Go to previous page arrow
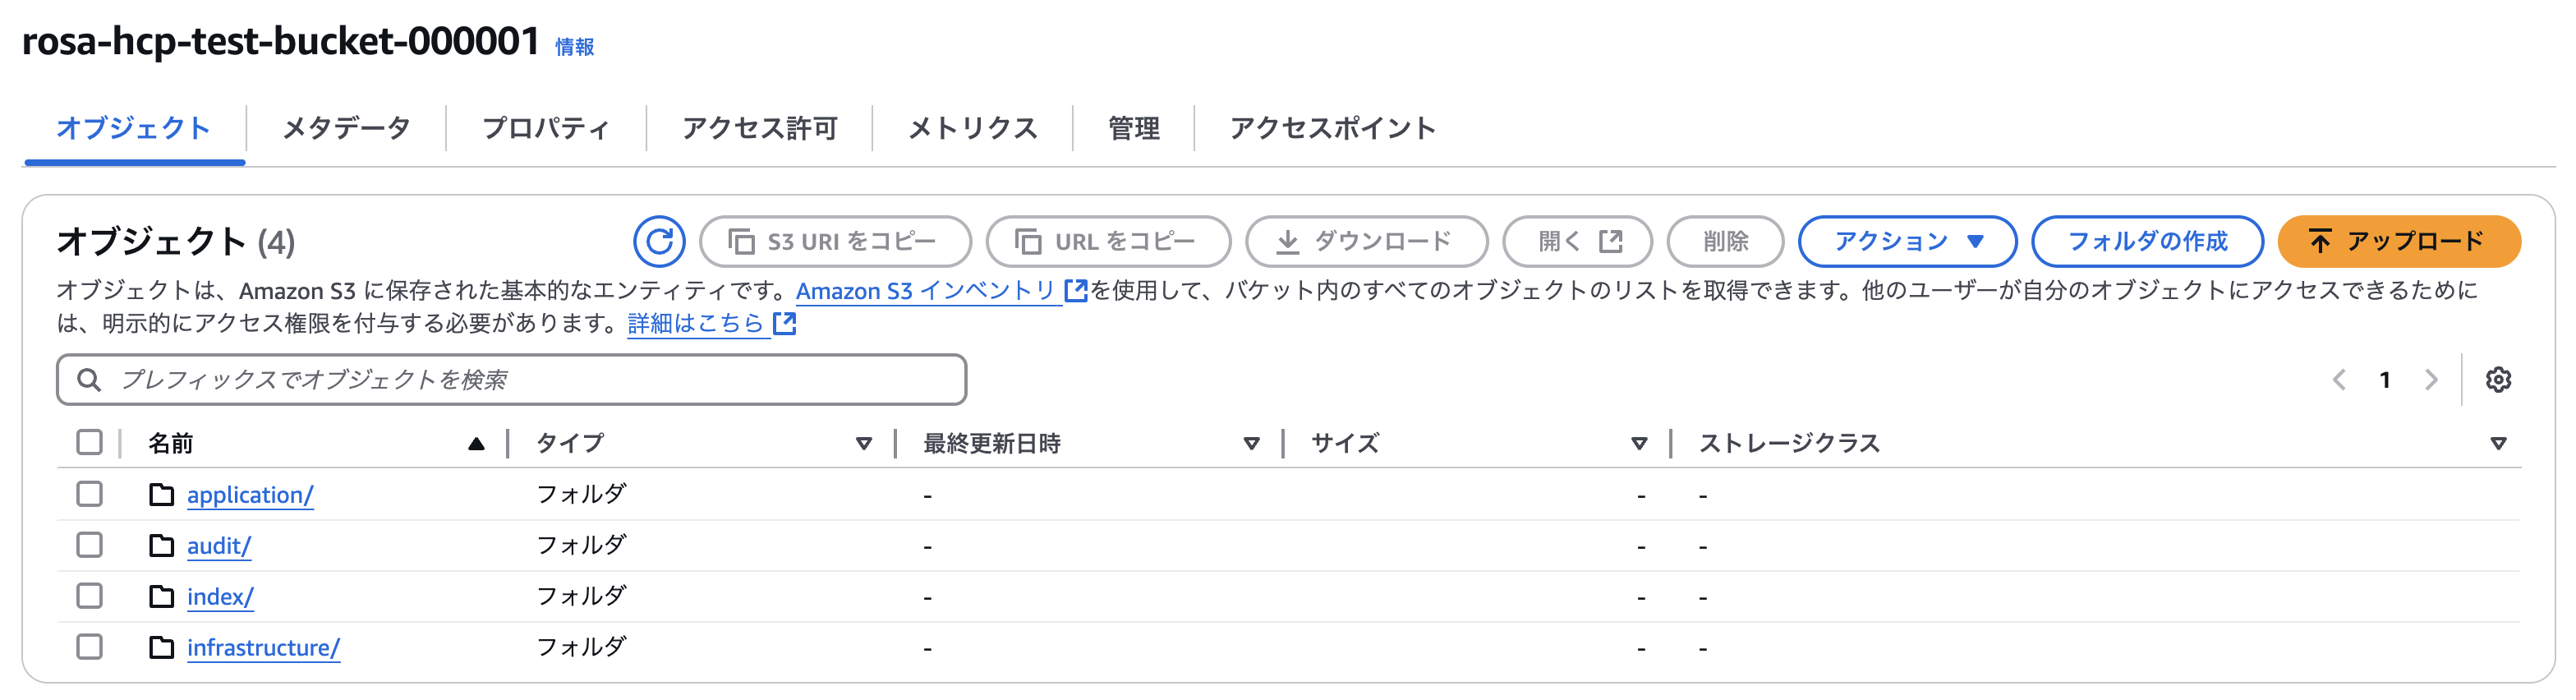The image size is (2576, 700). (x=2339, y=380)
